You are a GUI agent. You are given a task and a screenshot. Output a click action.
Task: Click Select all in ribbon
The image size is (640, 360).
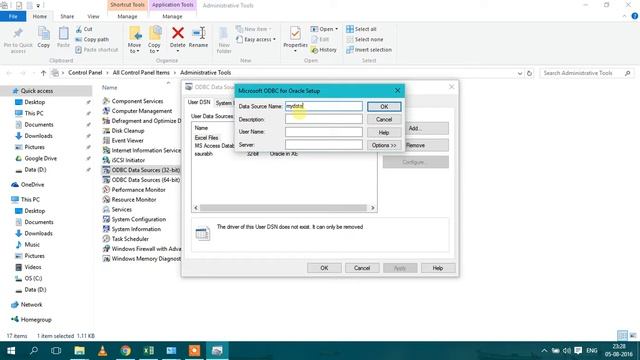[x=361, y=29]
